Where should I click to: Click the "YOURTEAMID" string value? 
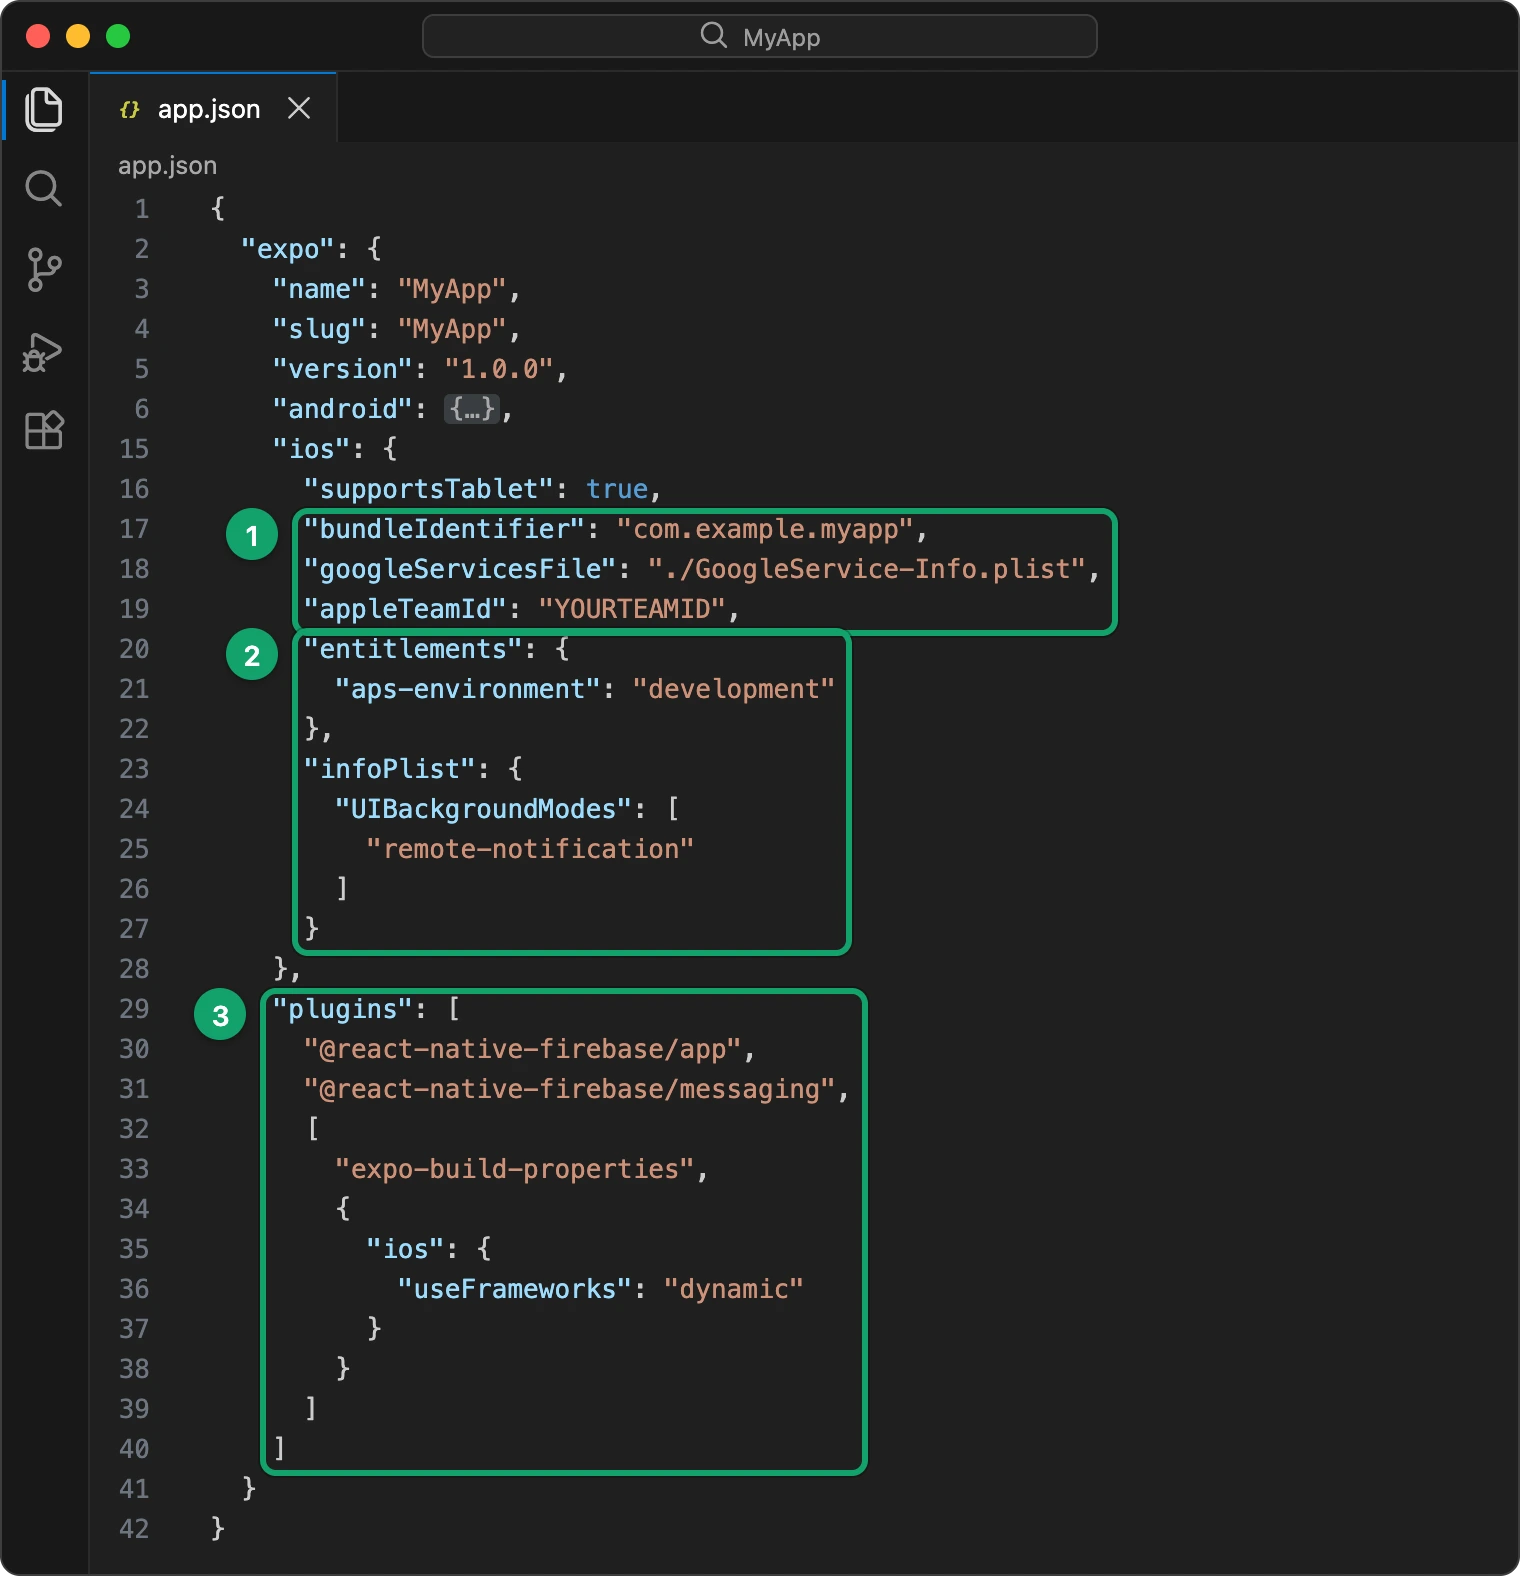(632, 609)
